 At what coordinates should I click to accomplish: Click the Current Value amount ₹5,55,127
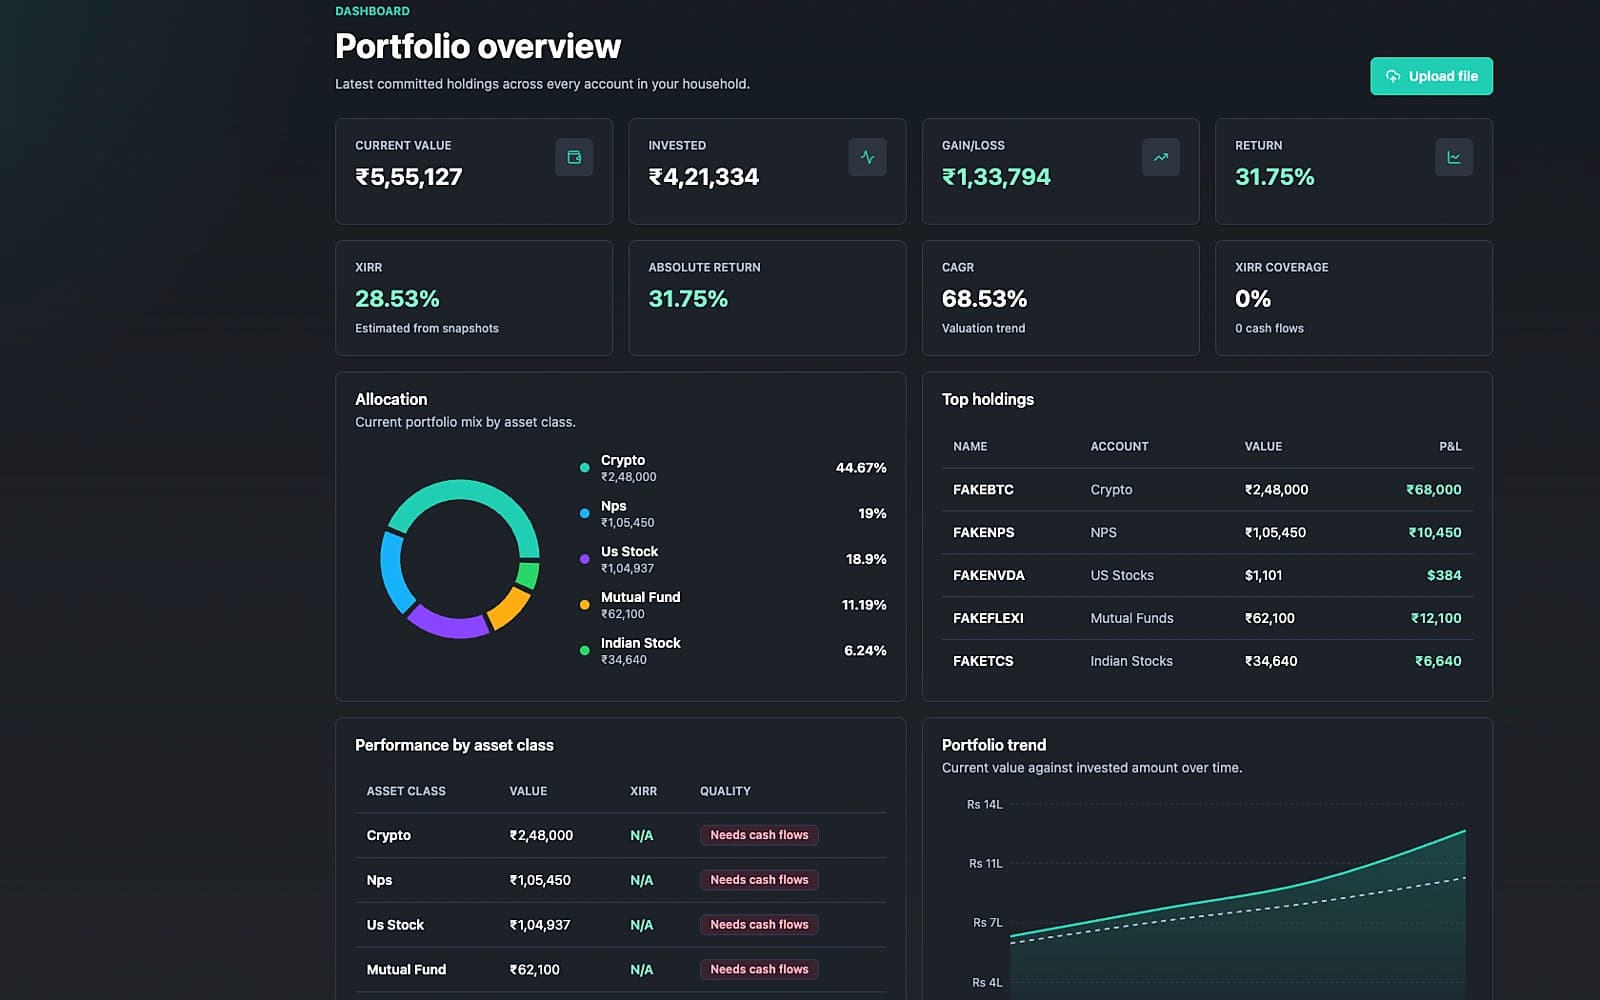point(409,177)
